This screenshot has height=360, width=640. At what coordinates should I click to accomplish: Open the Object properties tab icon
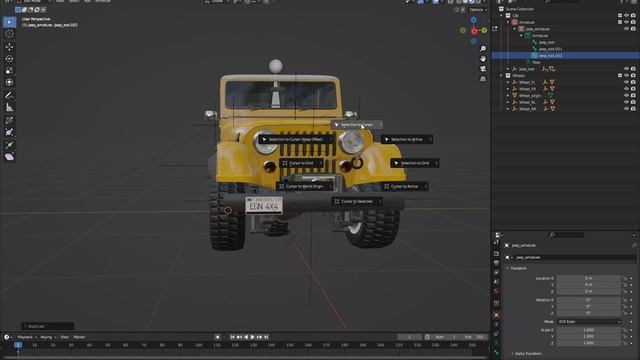tap(496, 315)
